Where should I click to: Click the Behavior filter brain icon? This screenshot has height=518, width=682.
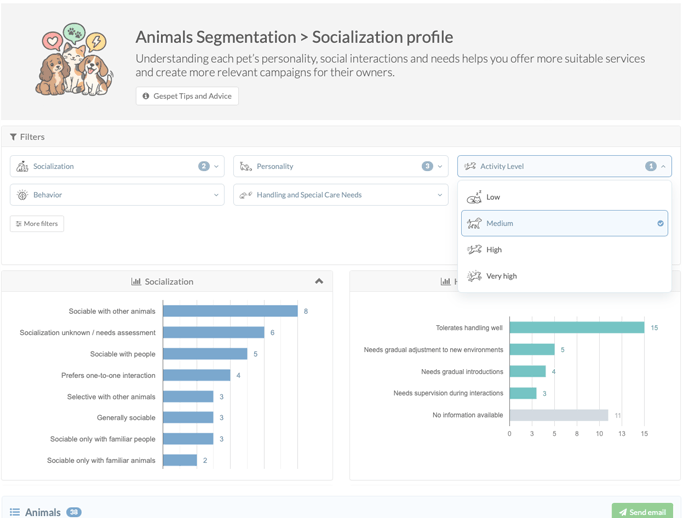pyautogui.click(x=22, y=195)
